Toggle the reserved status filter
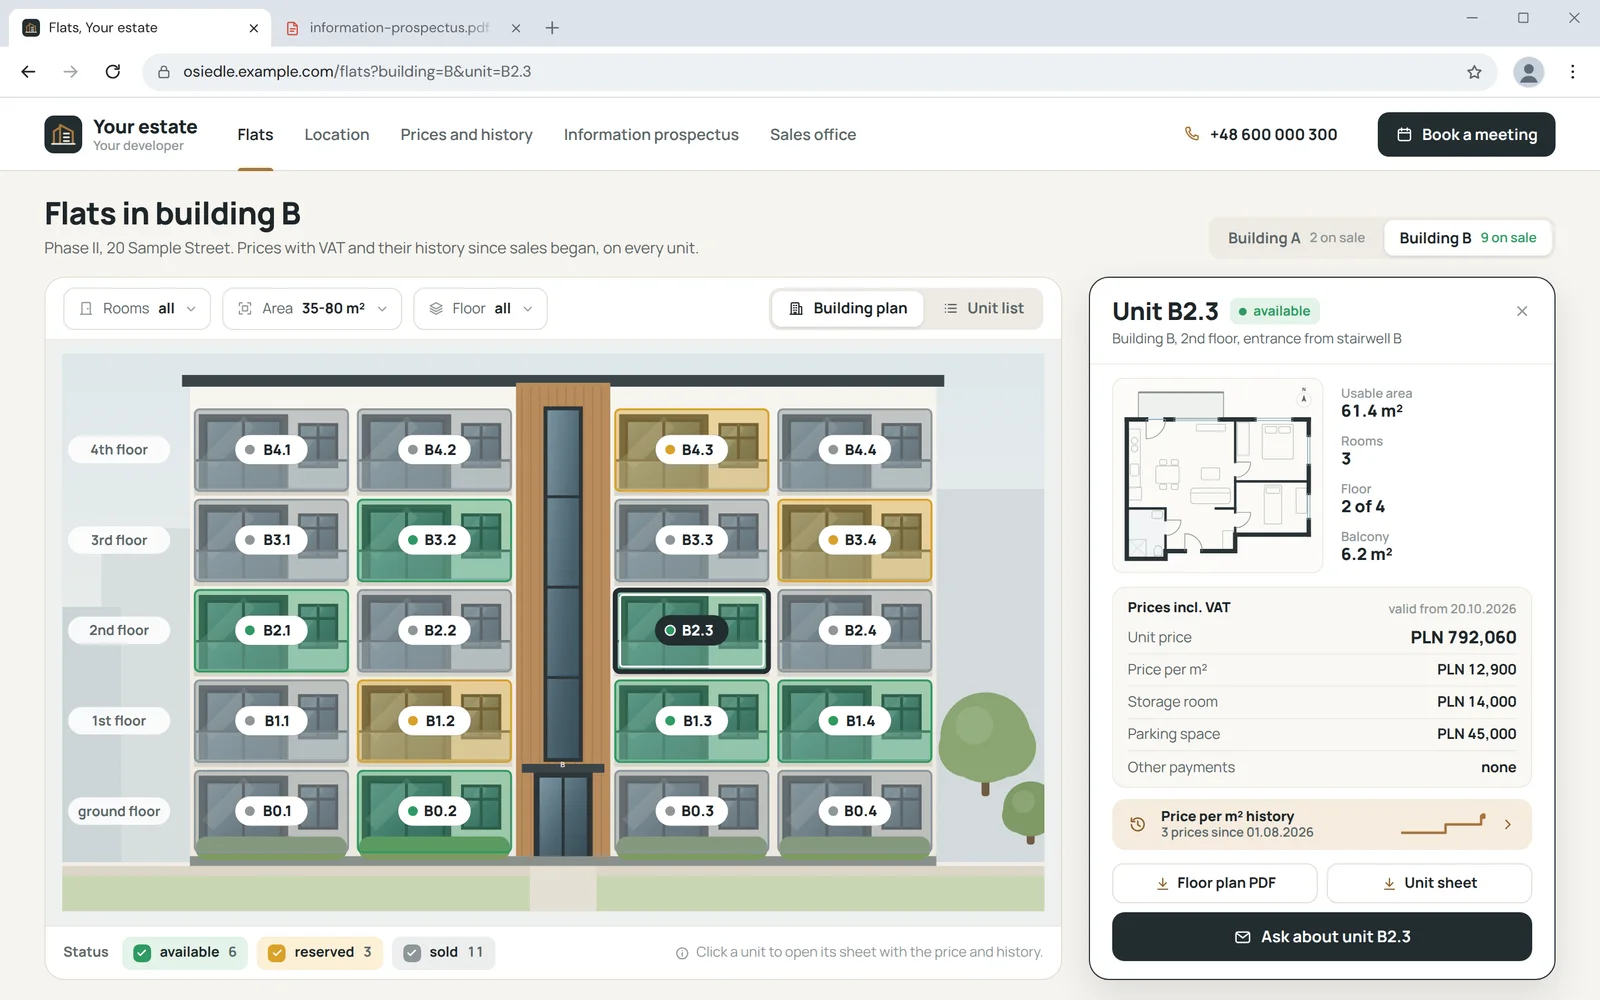Screen dimensions: 1600x1000 tap(320, 952)
